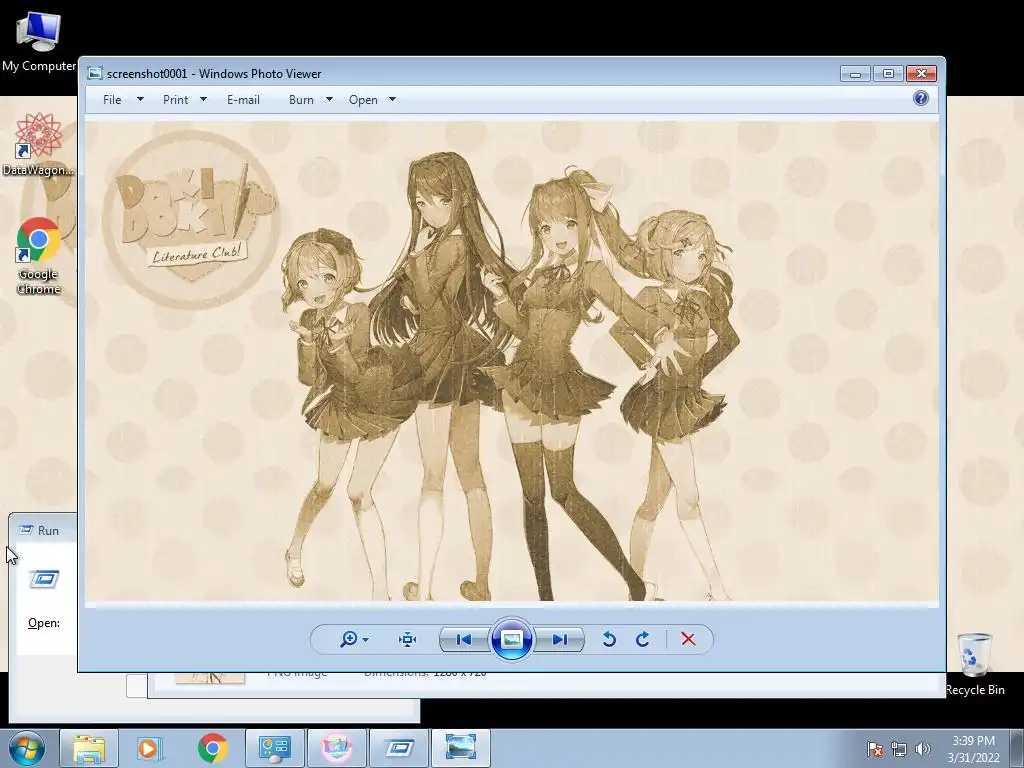Viewport: 1024px width, 768px height.
Task: Expand the Print dropdown arrow
Action: coord(203,99)
